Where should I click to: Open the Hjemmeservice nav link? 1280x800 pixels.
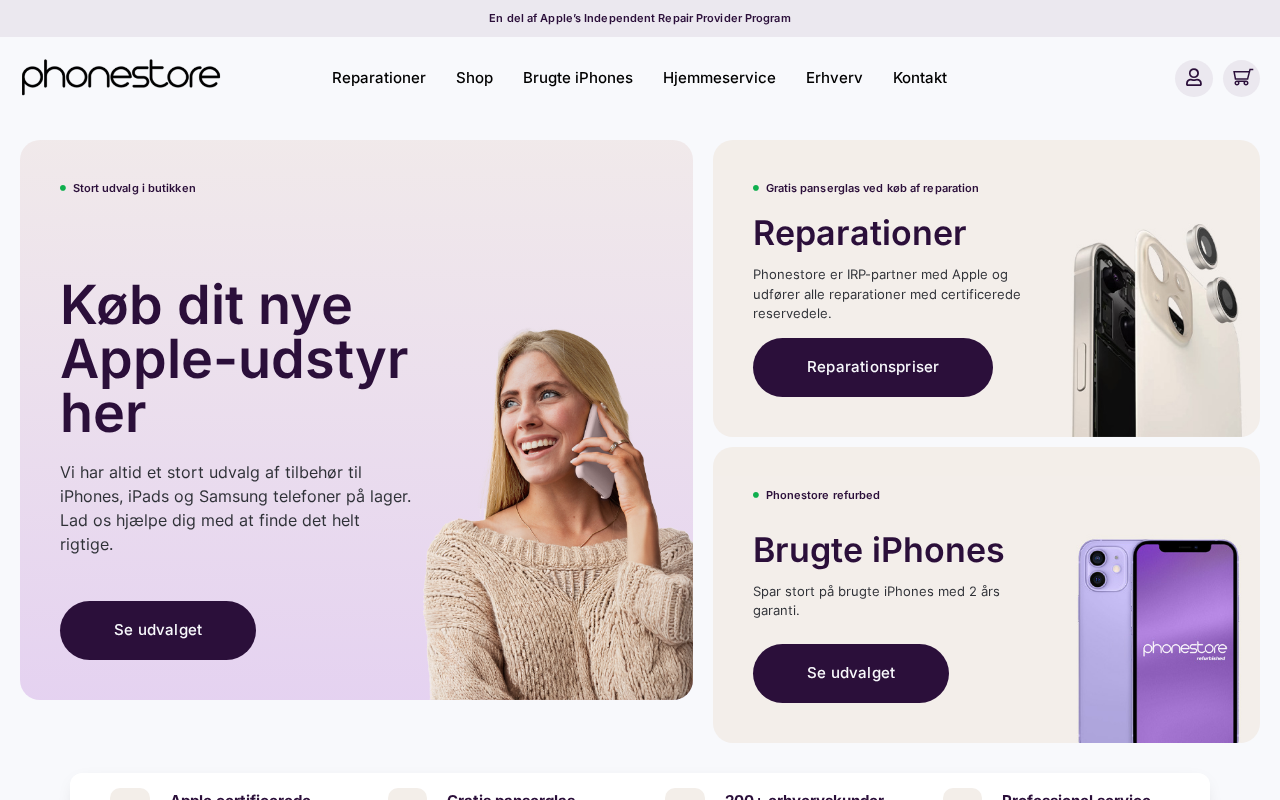click(x=719, y=78)
